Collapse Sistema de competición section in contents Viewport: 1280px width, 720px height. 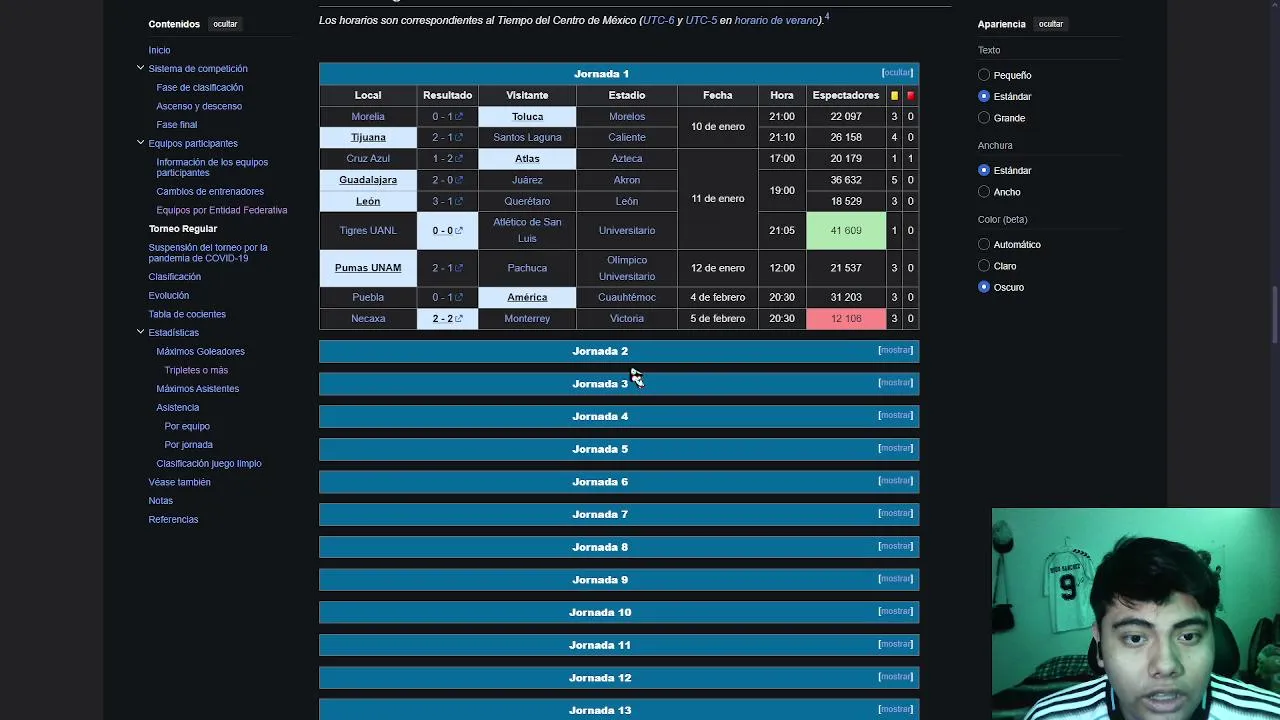click(140, 68)
